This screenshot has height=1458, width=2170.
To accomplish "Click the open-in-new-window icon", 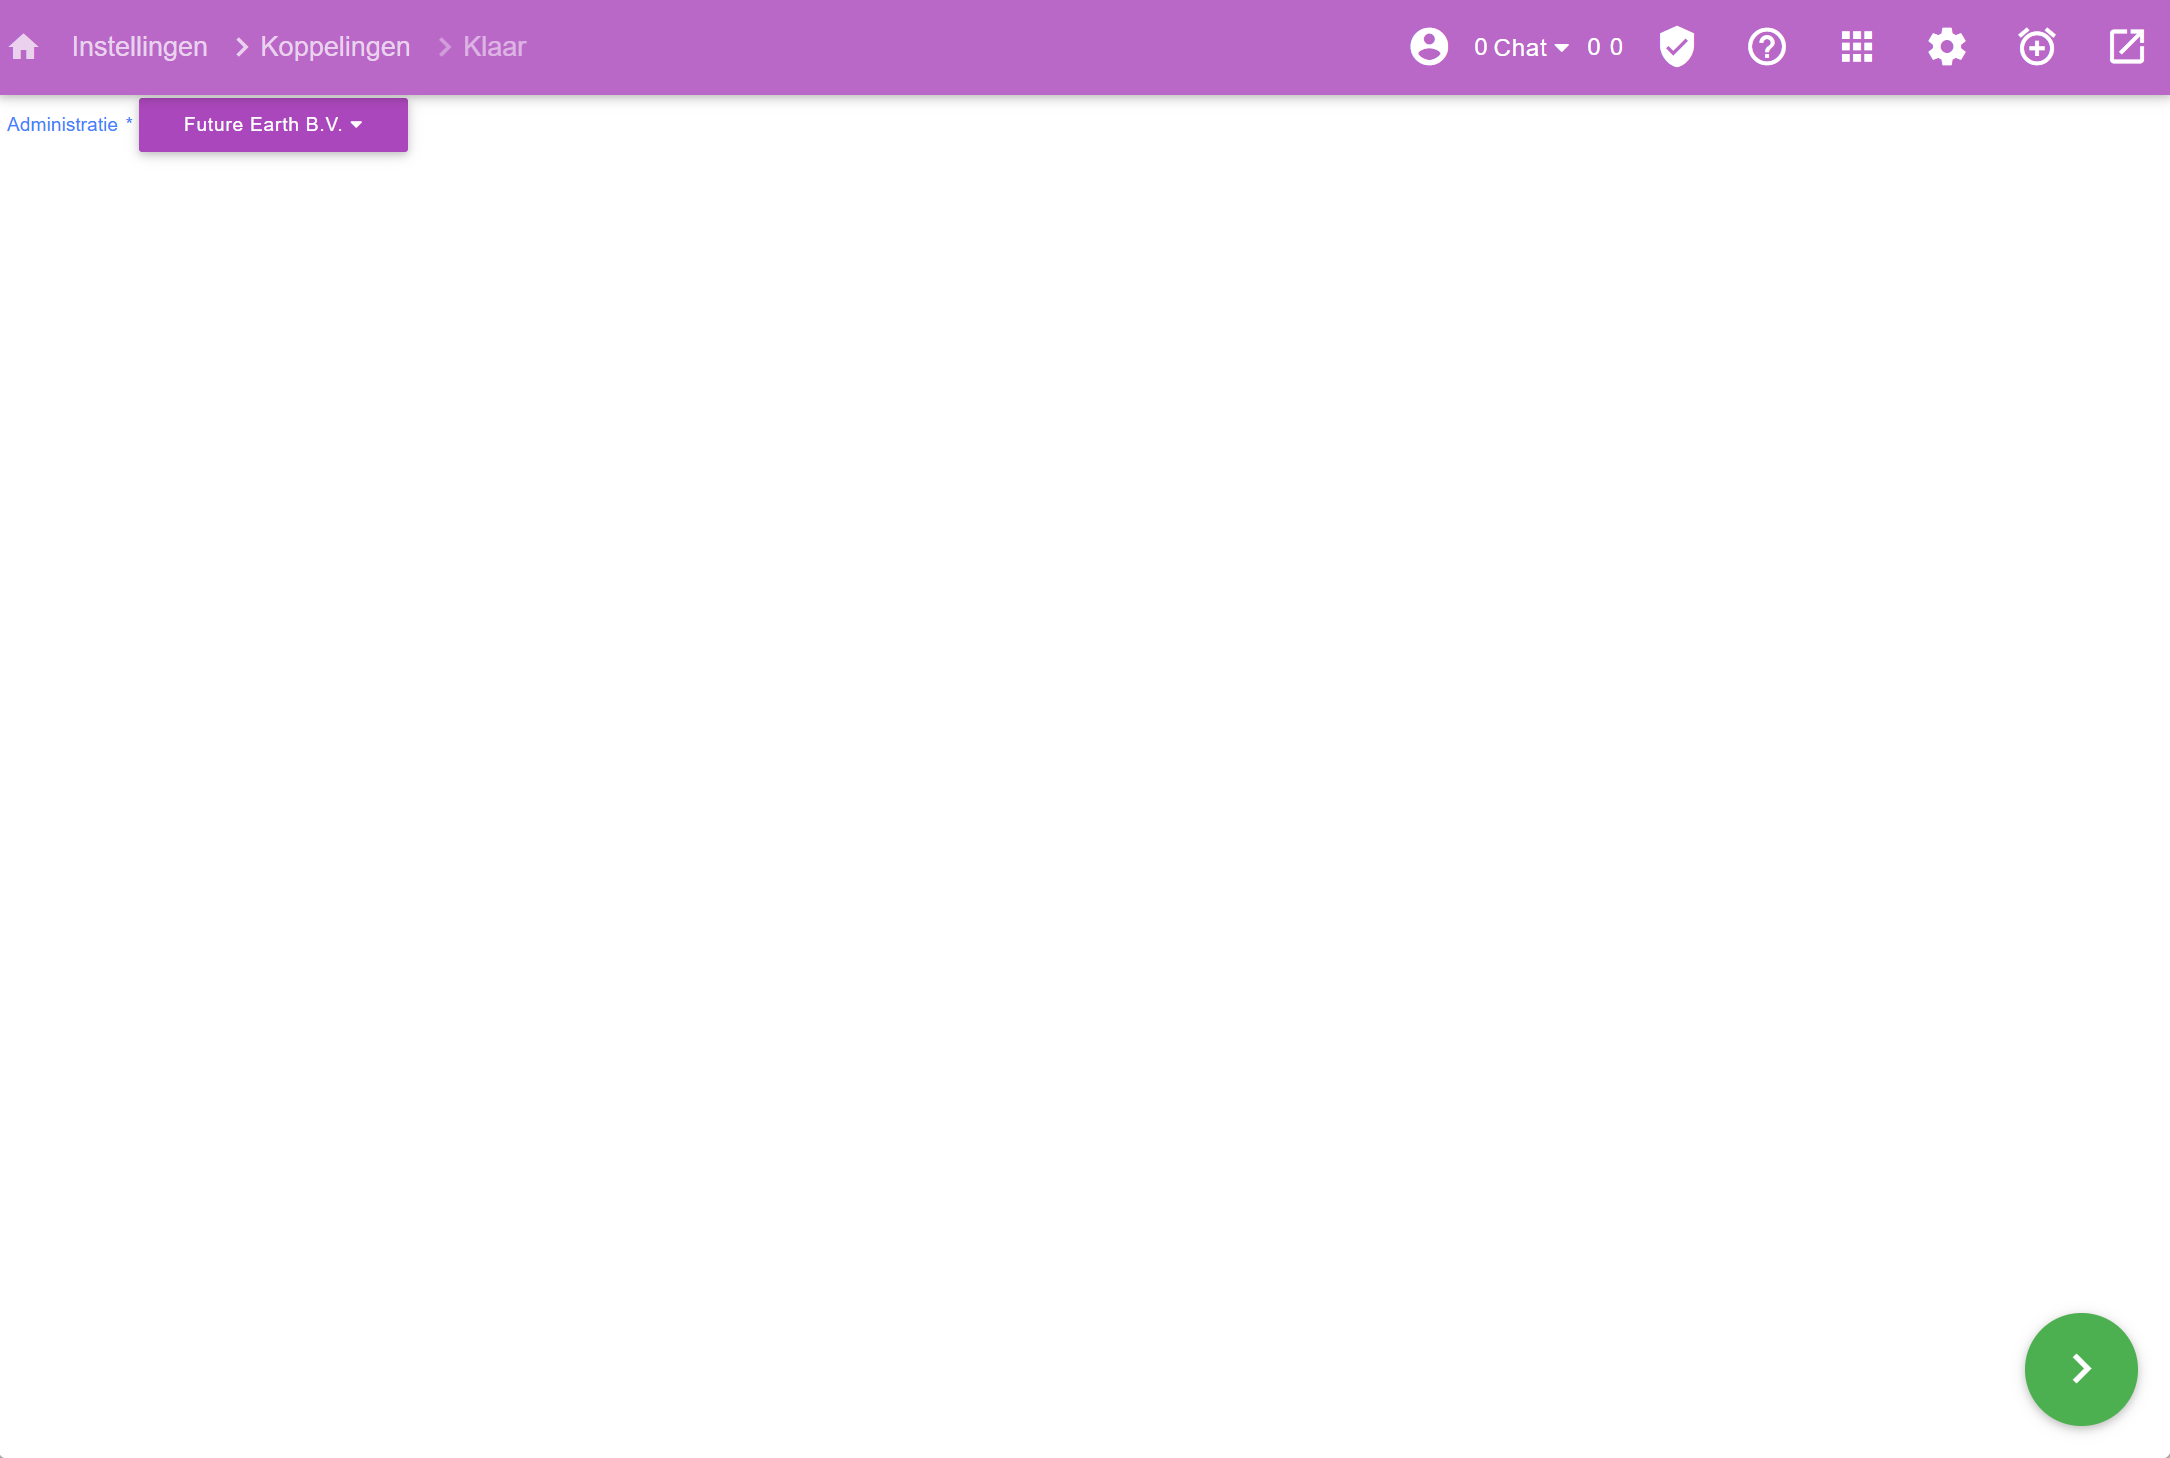I will pyautogui.click(x=2126, y=47).
